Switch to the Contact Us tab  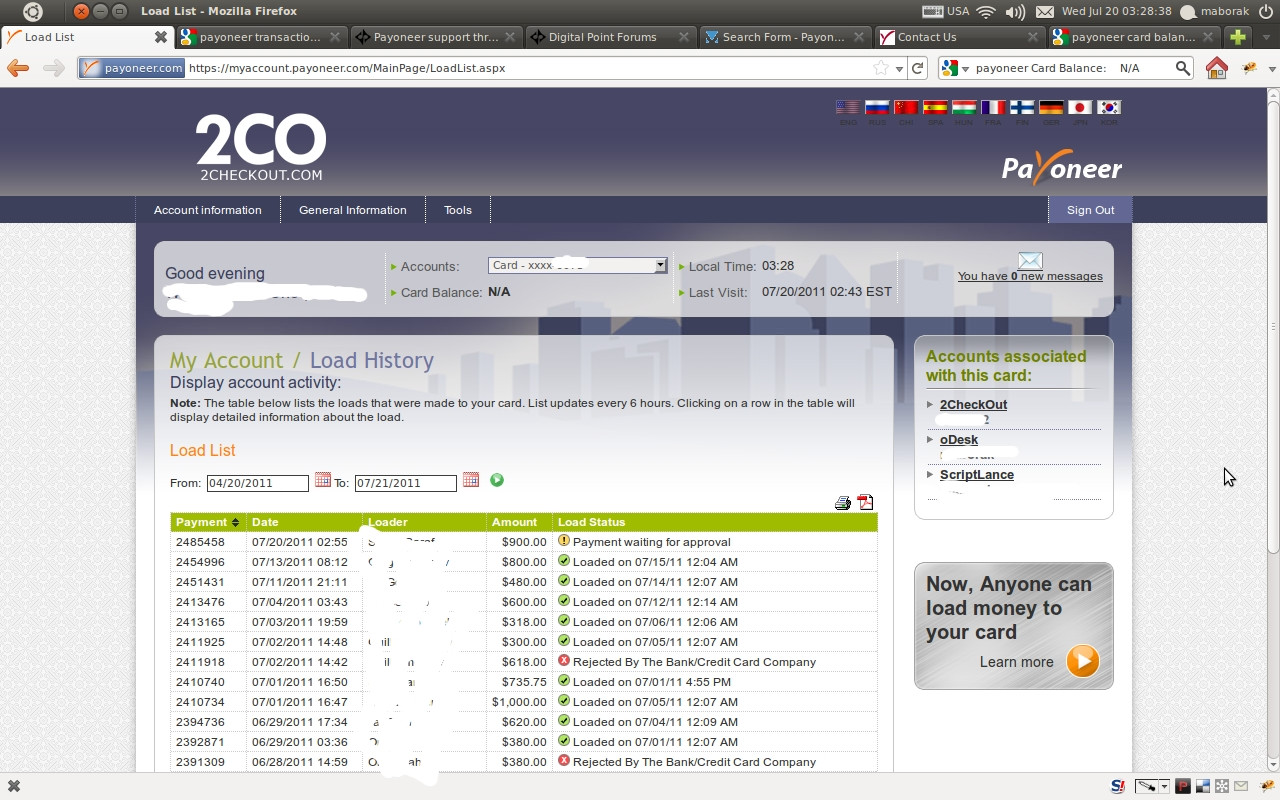(x=959, y=37)
